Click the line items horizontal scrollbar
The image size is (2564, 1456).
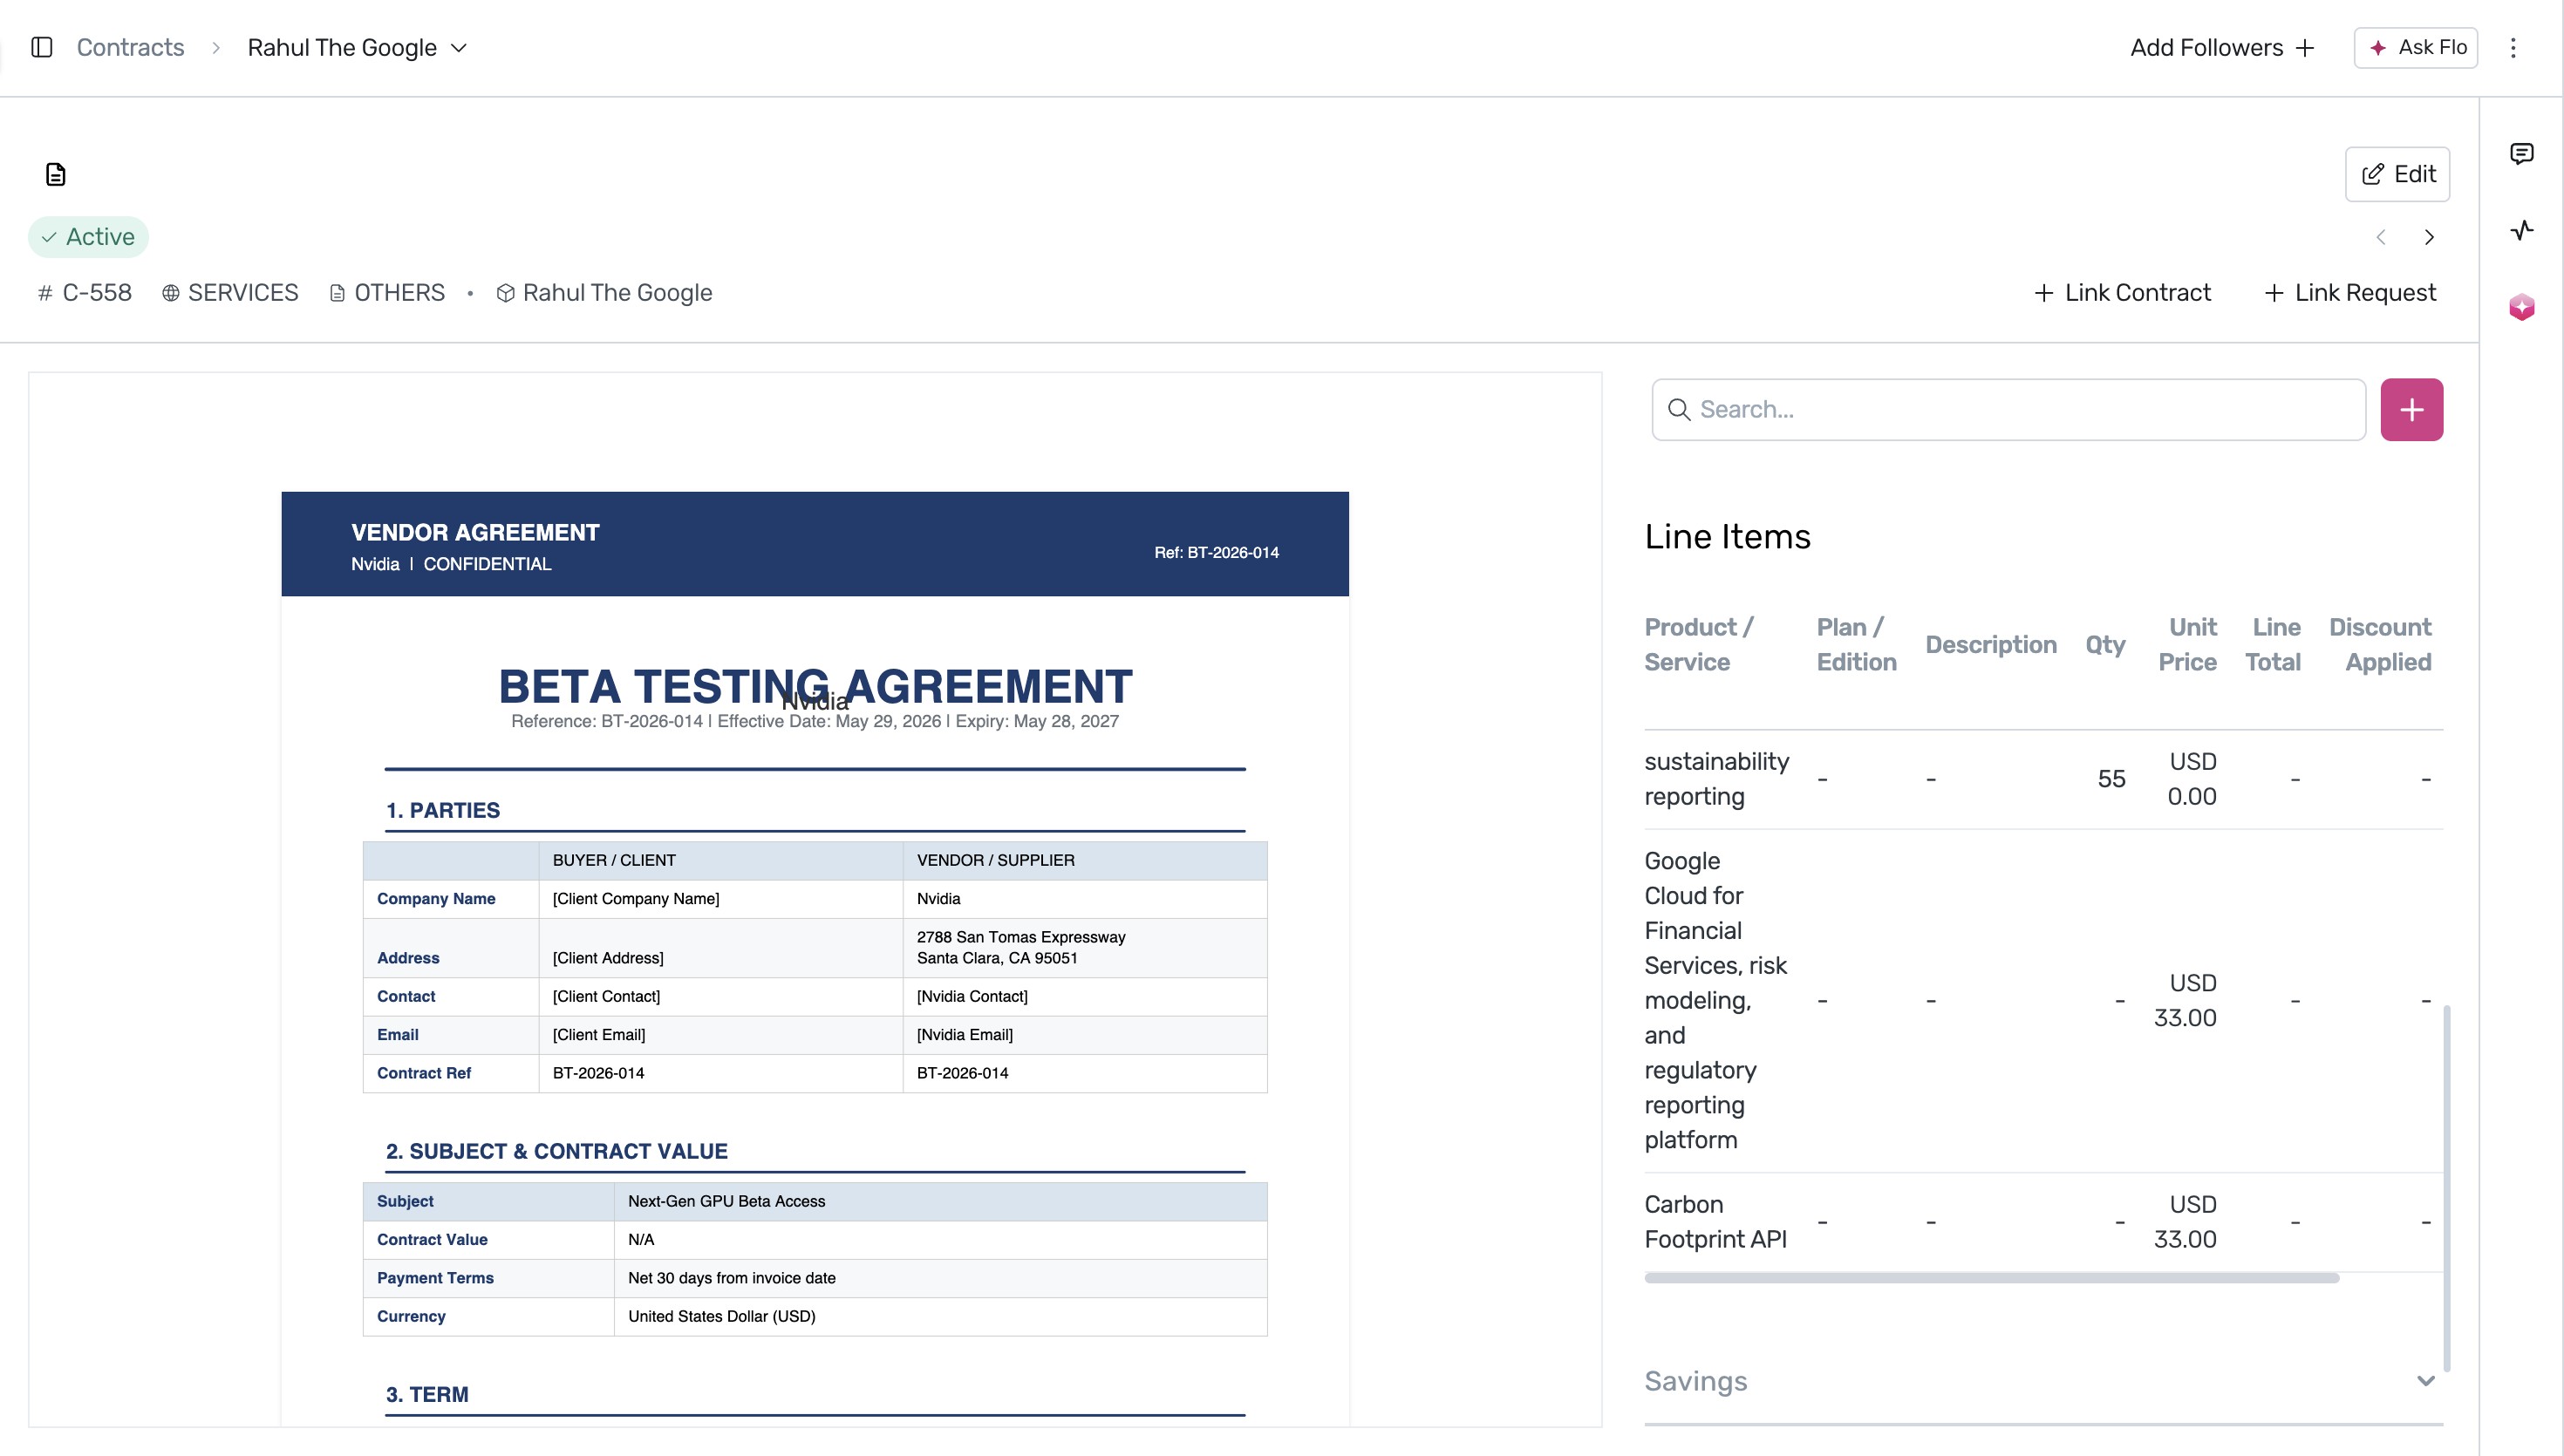pyautogui.click(x=1991, y=1277)
